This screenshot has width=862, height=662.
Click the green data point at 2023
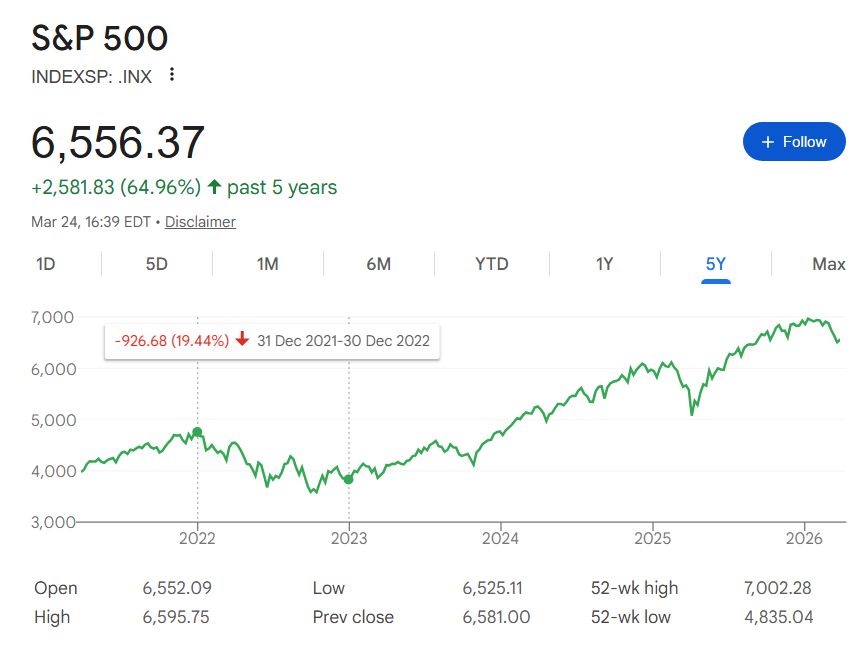348,479
